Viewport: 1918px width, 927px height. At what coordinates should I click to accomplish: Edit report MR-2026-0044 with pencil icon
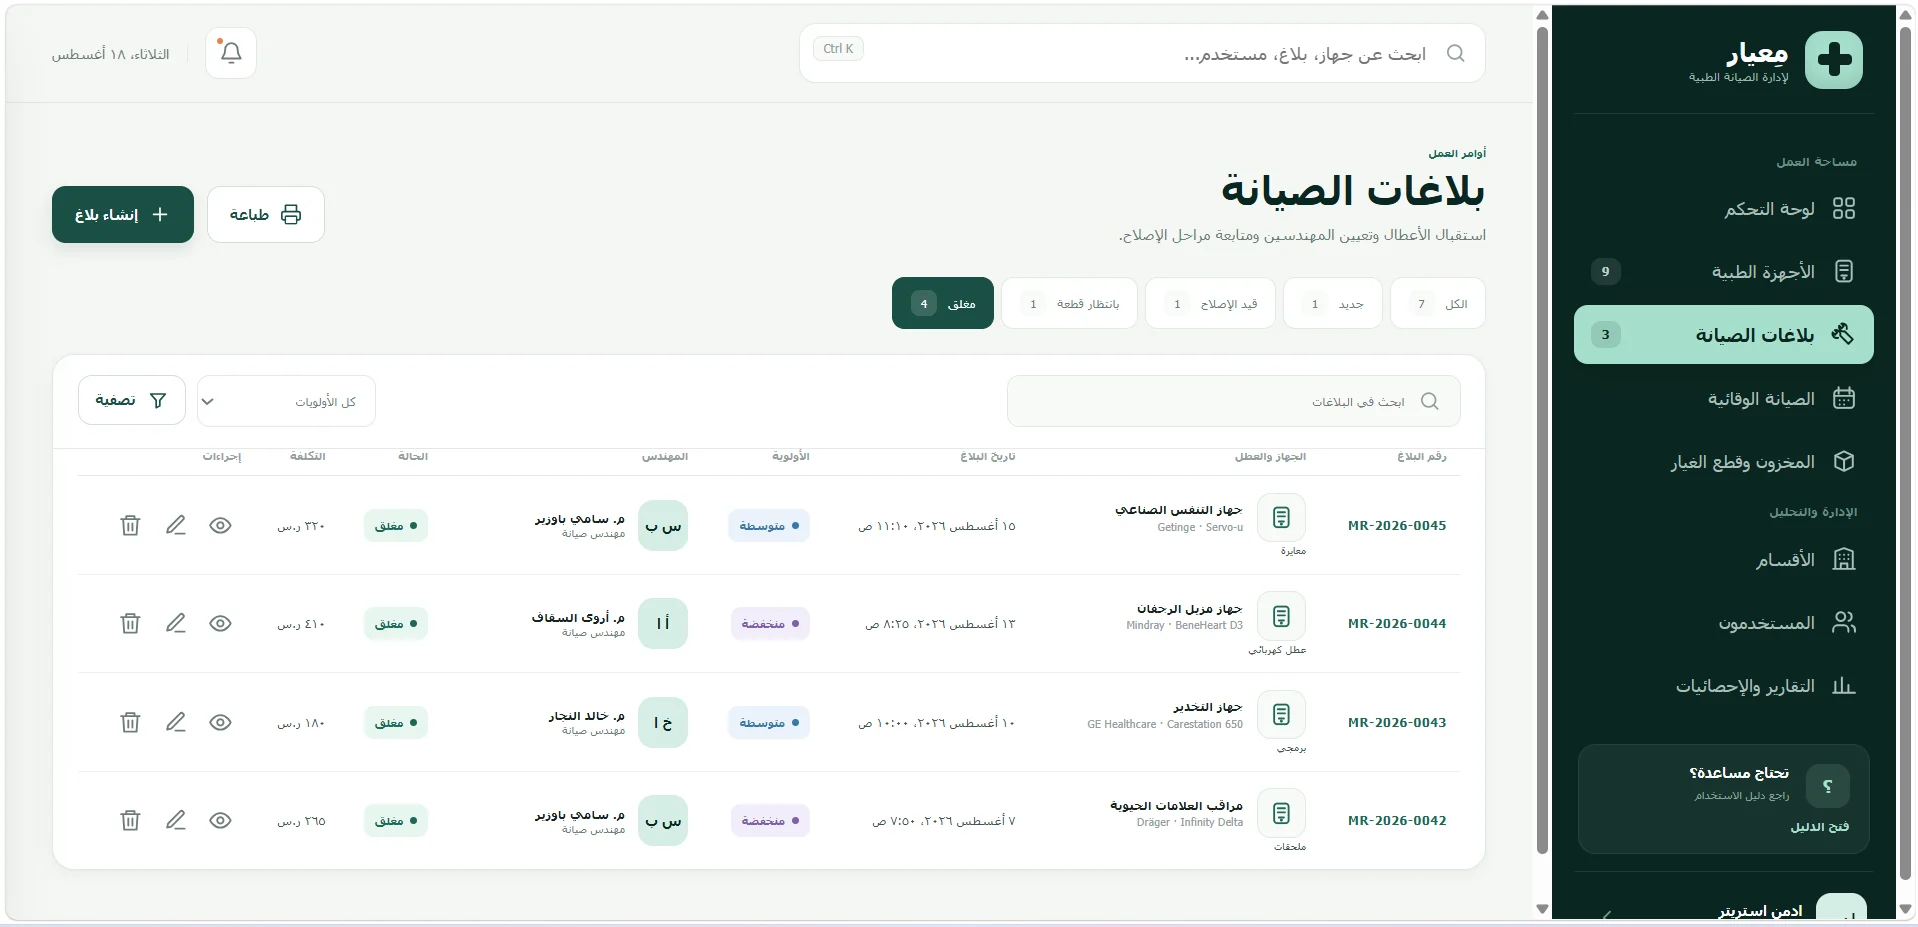[x=176, y=623]
